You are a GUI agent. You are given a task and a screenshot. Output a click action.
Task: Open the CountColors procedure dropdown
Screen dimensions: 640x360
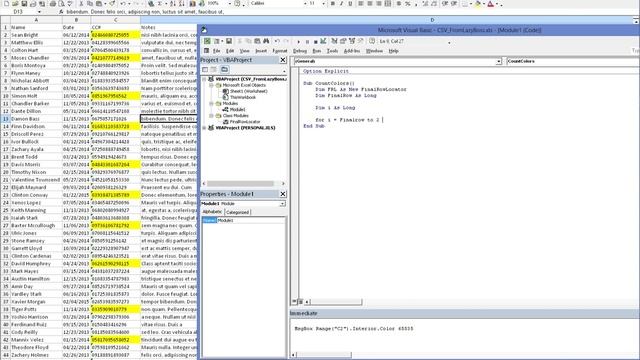(573, 61)
